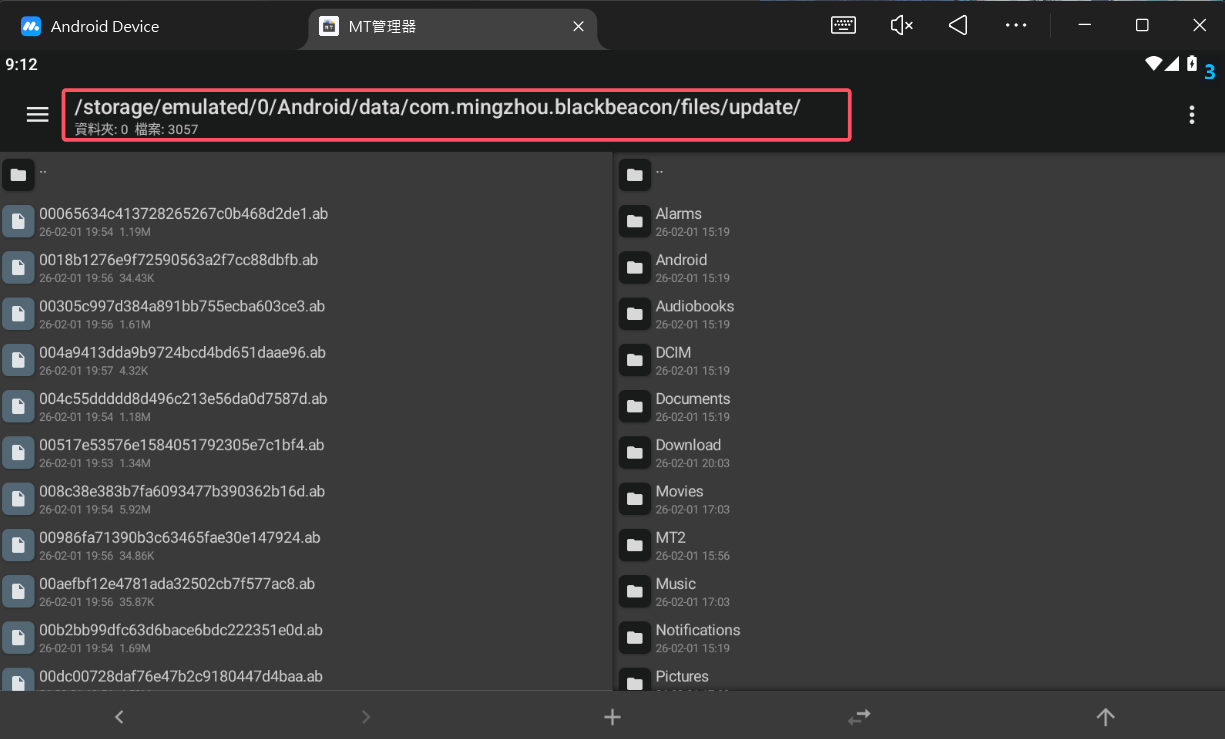The height and width of the screenshot is (739, 1225).
Task: Open the Notifications folder
Action: [x=919, y=638]
